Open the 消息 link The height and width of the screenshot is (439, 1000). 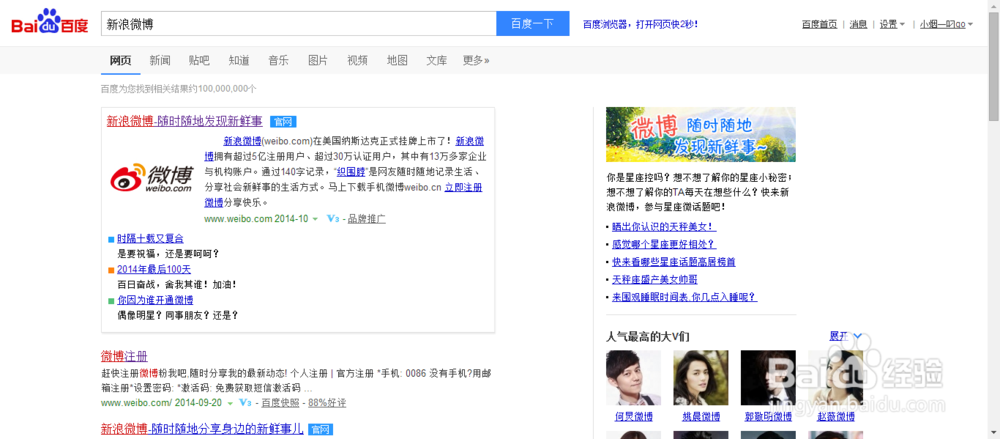(x=858, y=24)
